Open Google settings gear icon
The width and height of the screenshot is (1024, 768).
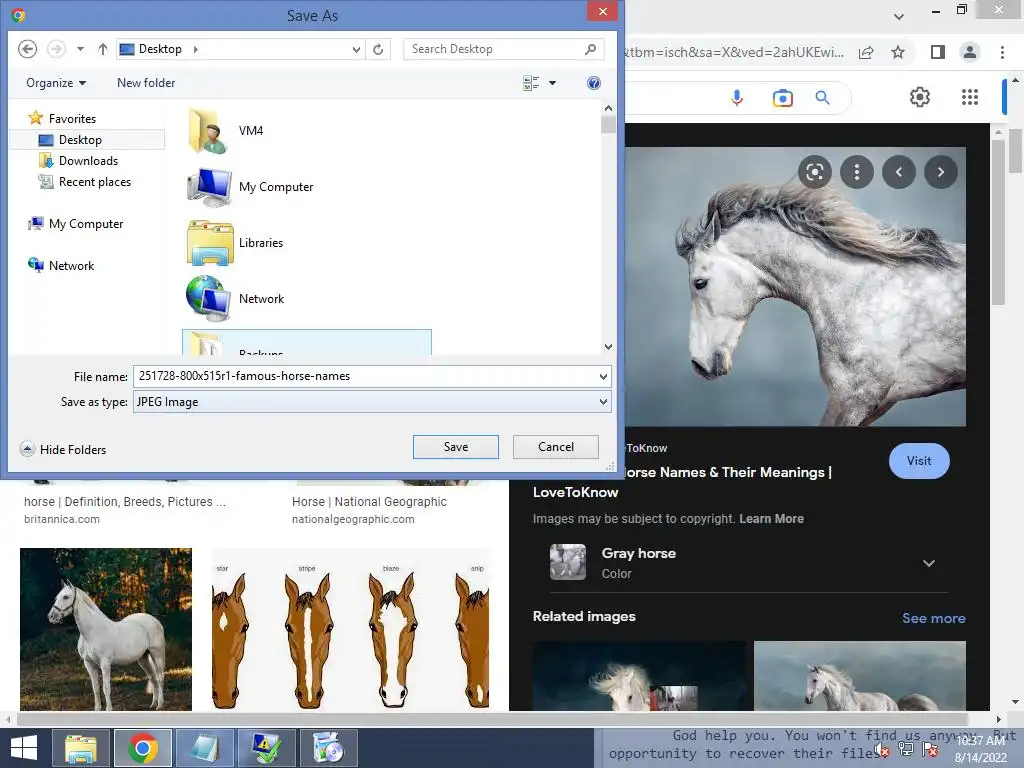coord(920,97)
